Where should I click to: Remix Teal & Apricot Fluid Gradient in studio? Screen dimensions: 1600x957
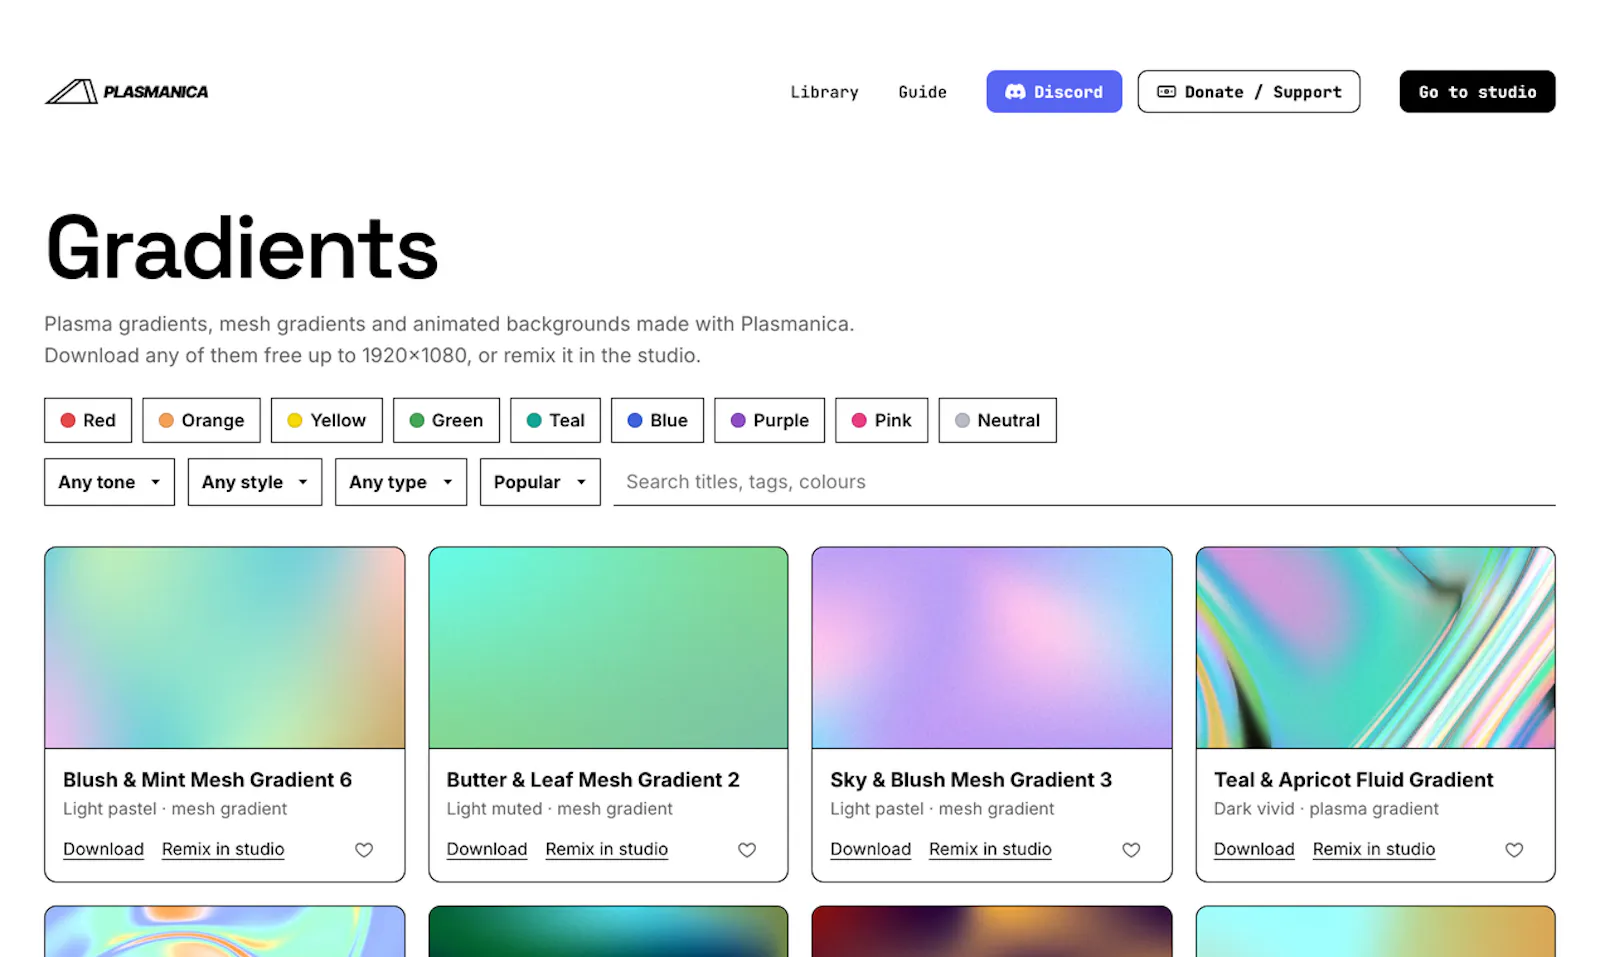tap(1374, 849)
